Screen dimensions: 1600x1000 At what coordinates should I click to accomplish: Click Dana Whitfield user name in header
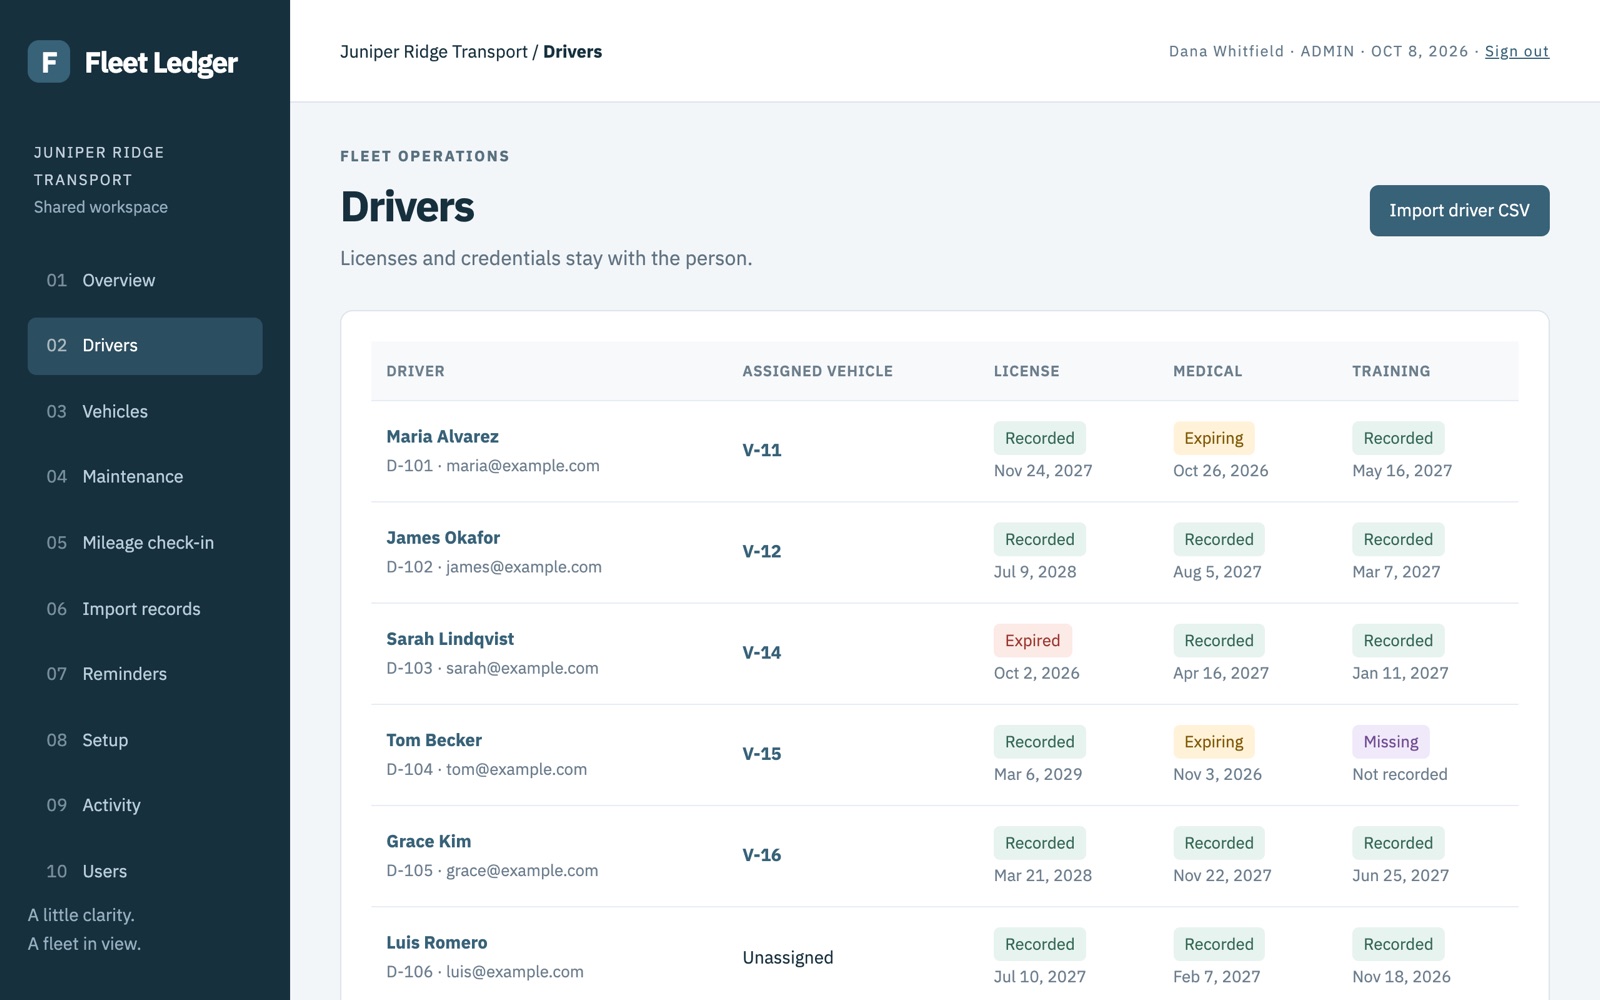[1226, 51]
